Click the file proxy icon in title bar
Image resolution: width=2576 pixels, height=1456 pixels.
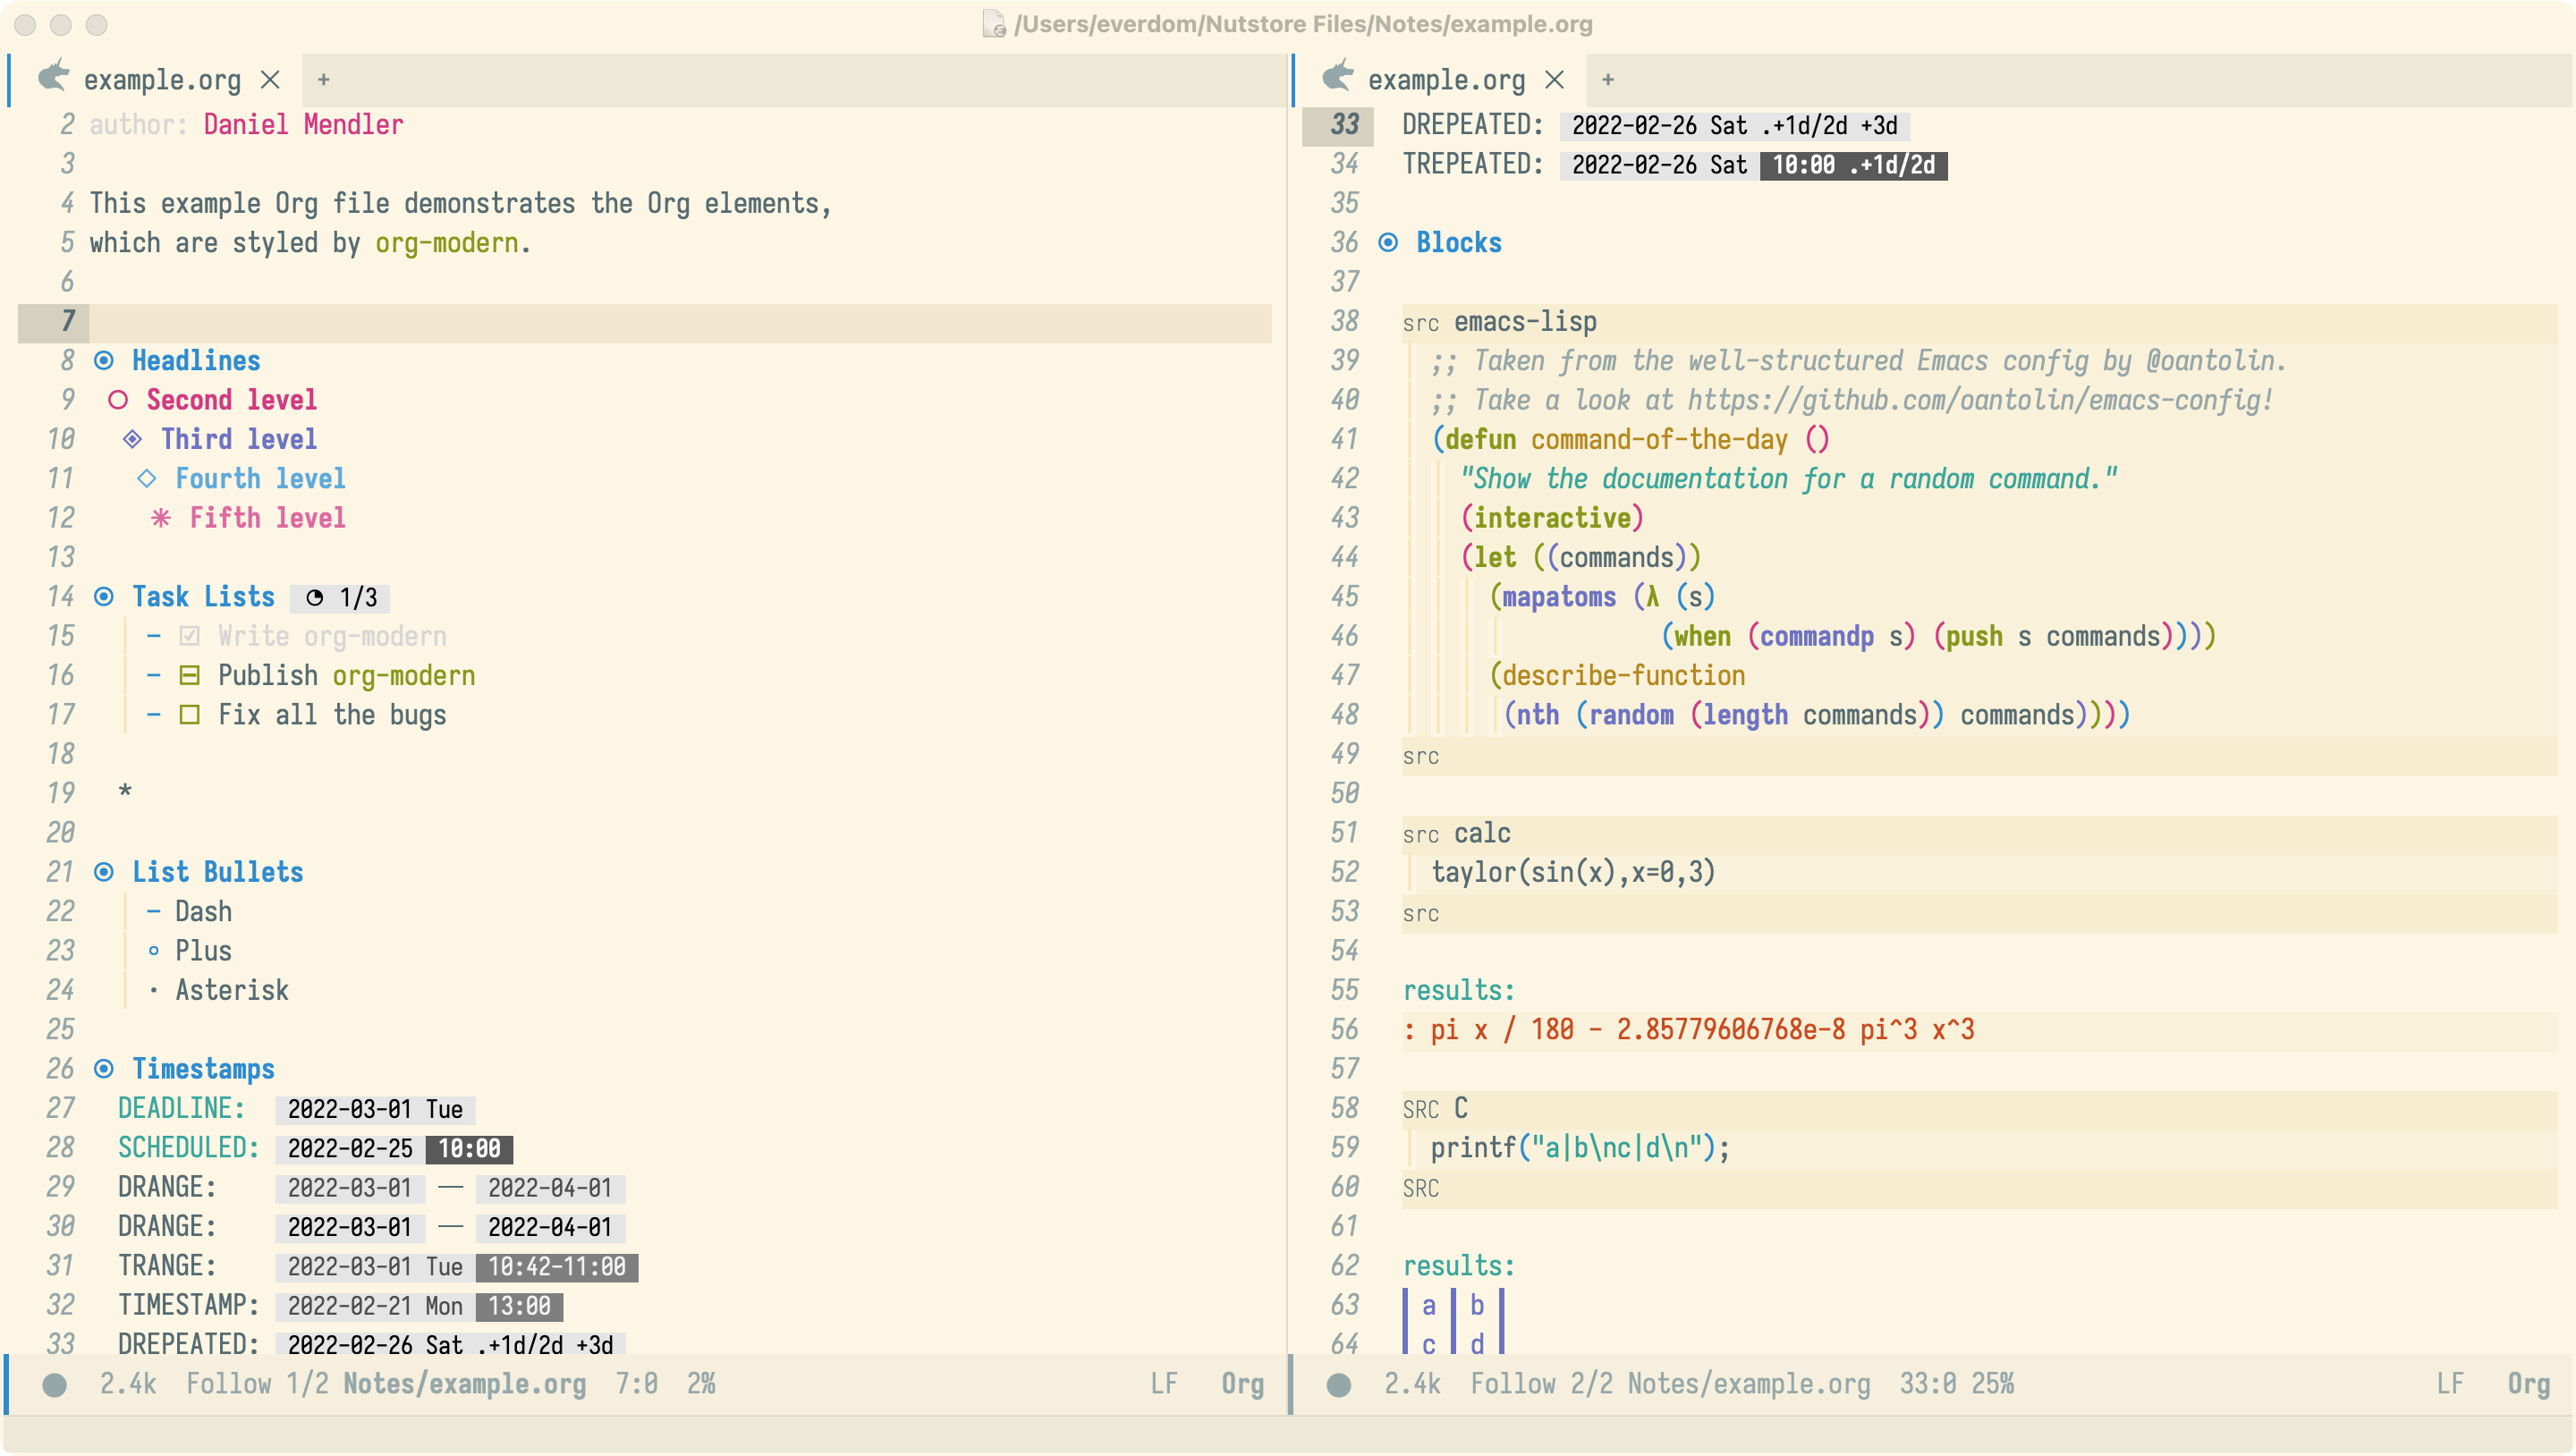pos(993,24)
